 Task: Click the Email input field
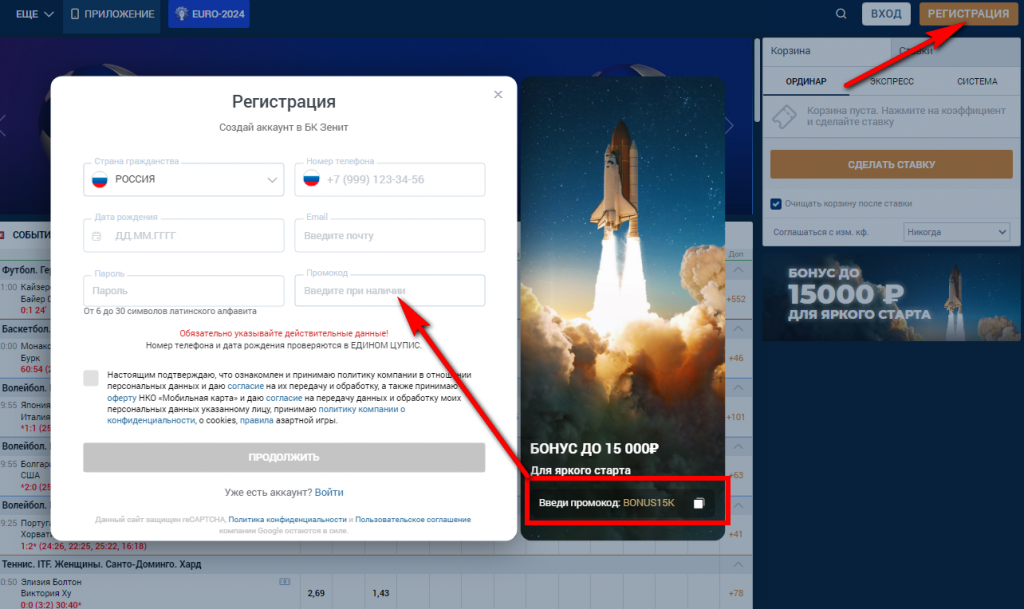tap(390, 236)
